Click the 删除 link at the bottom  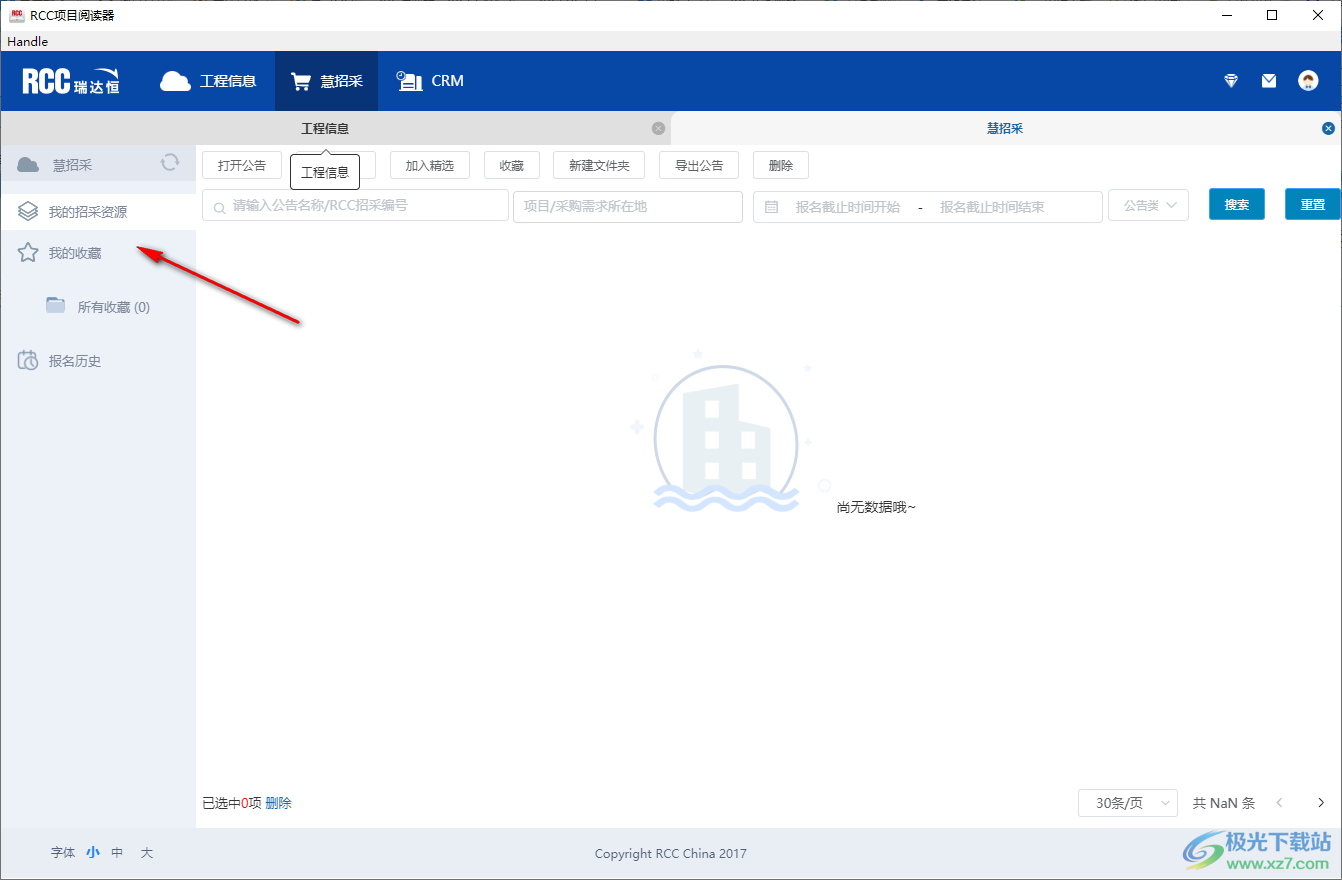(278, 802)
